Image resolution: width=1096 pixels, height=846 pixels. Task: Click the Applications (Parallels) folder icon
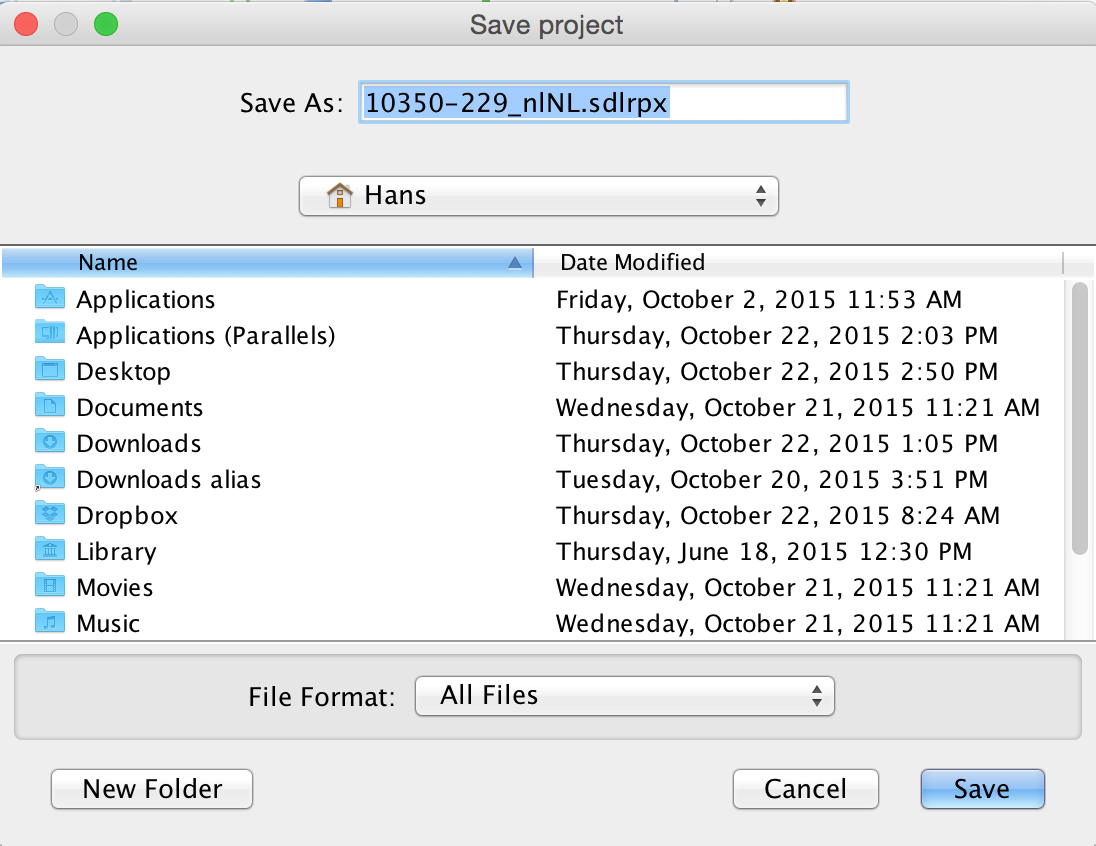tap(49, 334)
